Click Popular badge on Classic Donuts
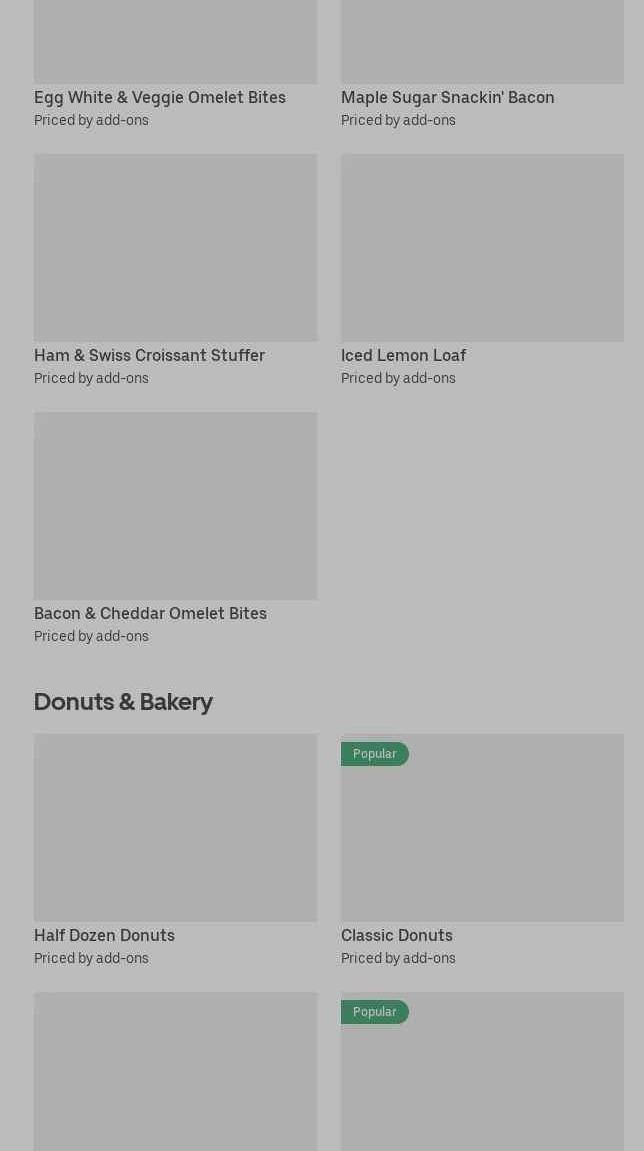This screenshot has width=644, height=1151. (x=375, y=754)
